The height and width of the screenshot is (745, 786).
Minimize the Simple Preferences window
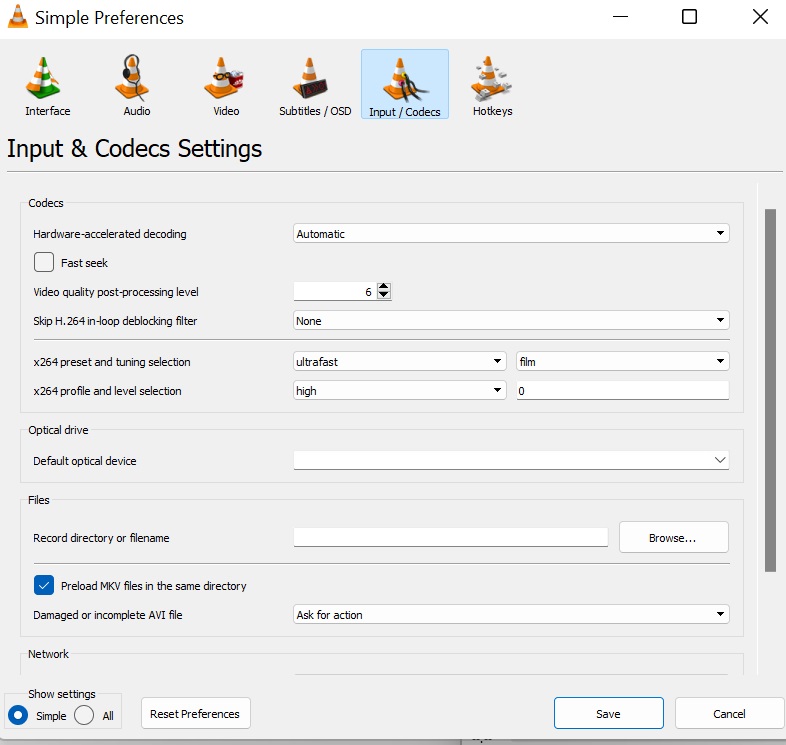(621, 17)
